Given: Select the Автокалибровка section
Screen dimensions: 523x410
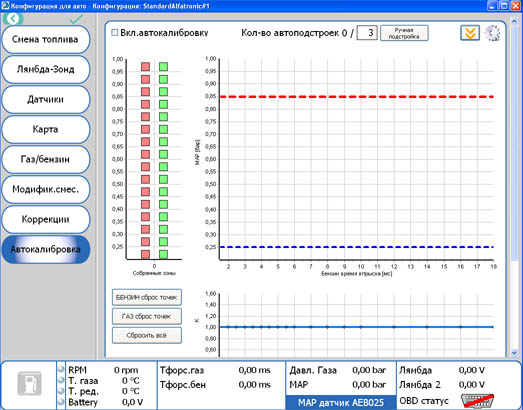Looking at the screenshot, I should coord(45,250).
